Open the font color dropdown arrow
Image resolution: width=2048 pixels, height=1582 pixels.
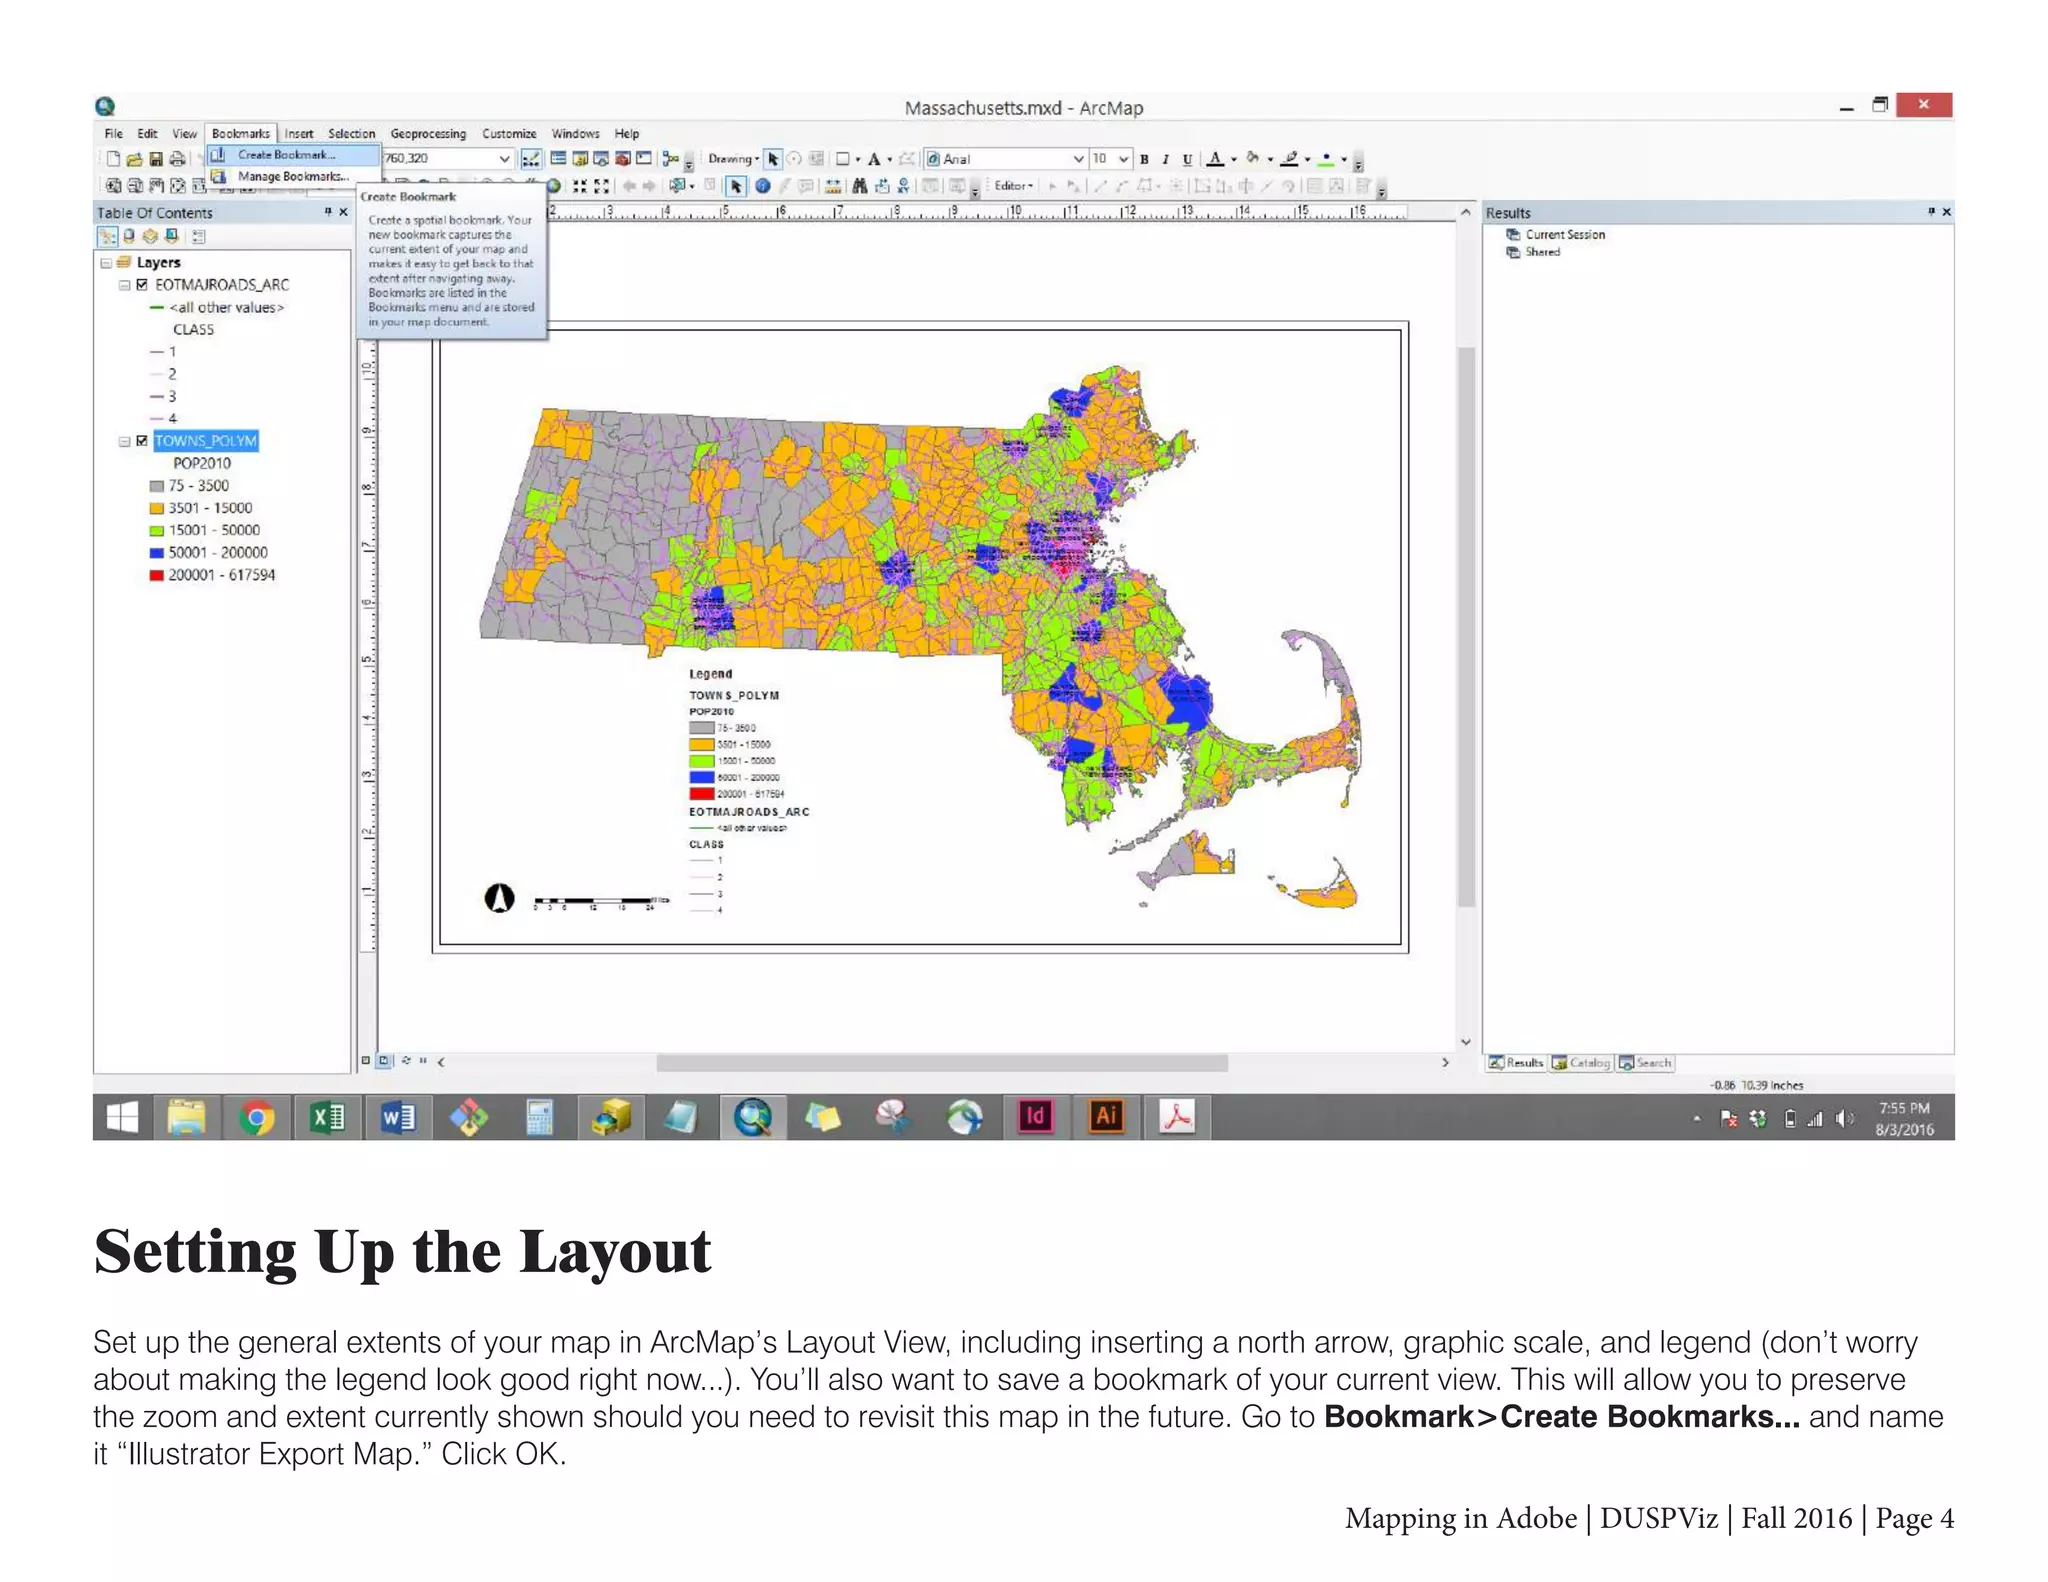coord(1234,159)
